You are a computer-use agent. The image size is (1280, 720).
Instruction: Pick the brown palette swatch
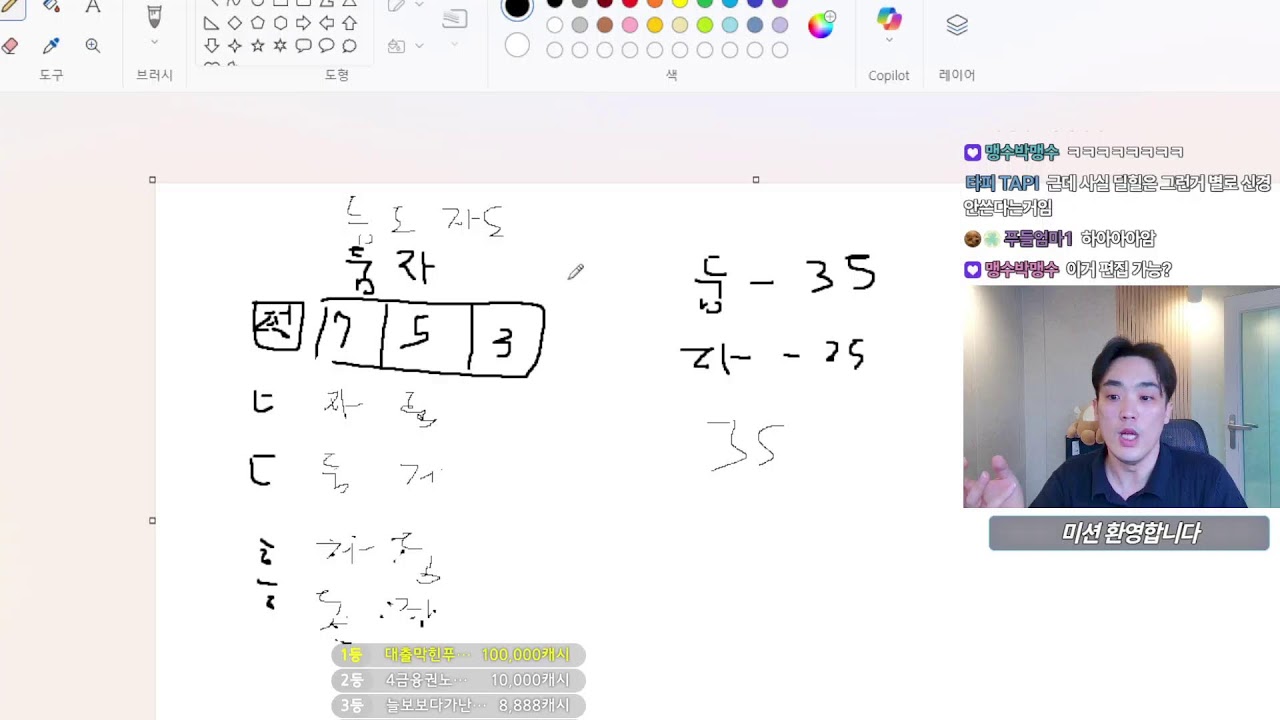[x=605, y=25]
